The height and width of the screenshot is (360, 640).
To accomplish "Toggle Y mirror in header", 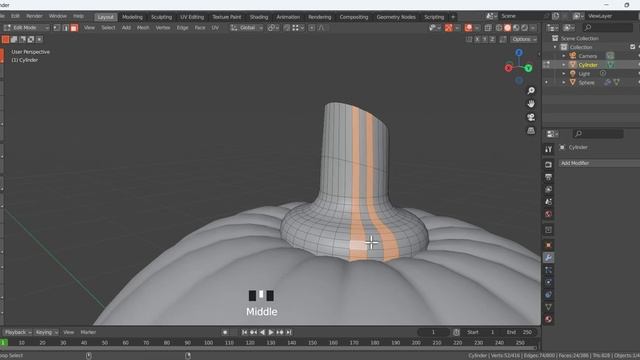I will 484,39.
